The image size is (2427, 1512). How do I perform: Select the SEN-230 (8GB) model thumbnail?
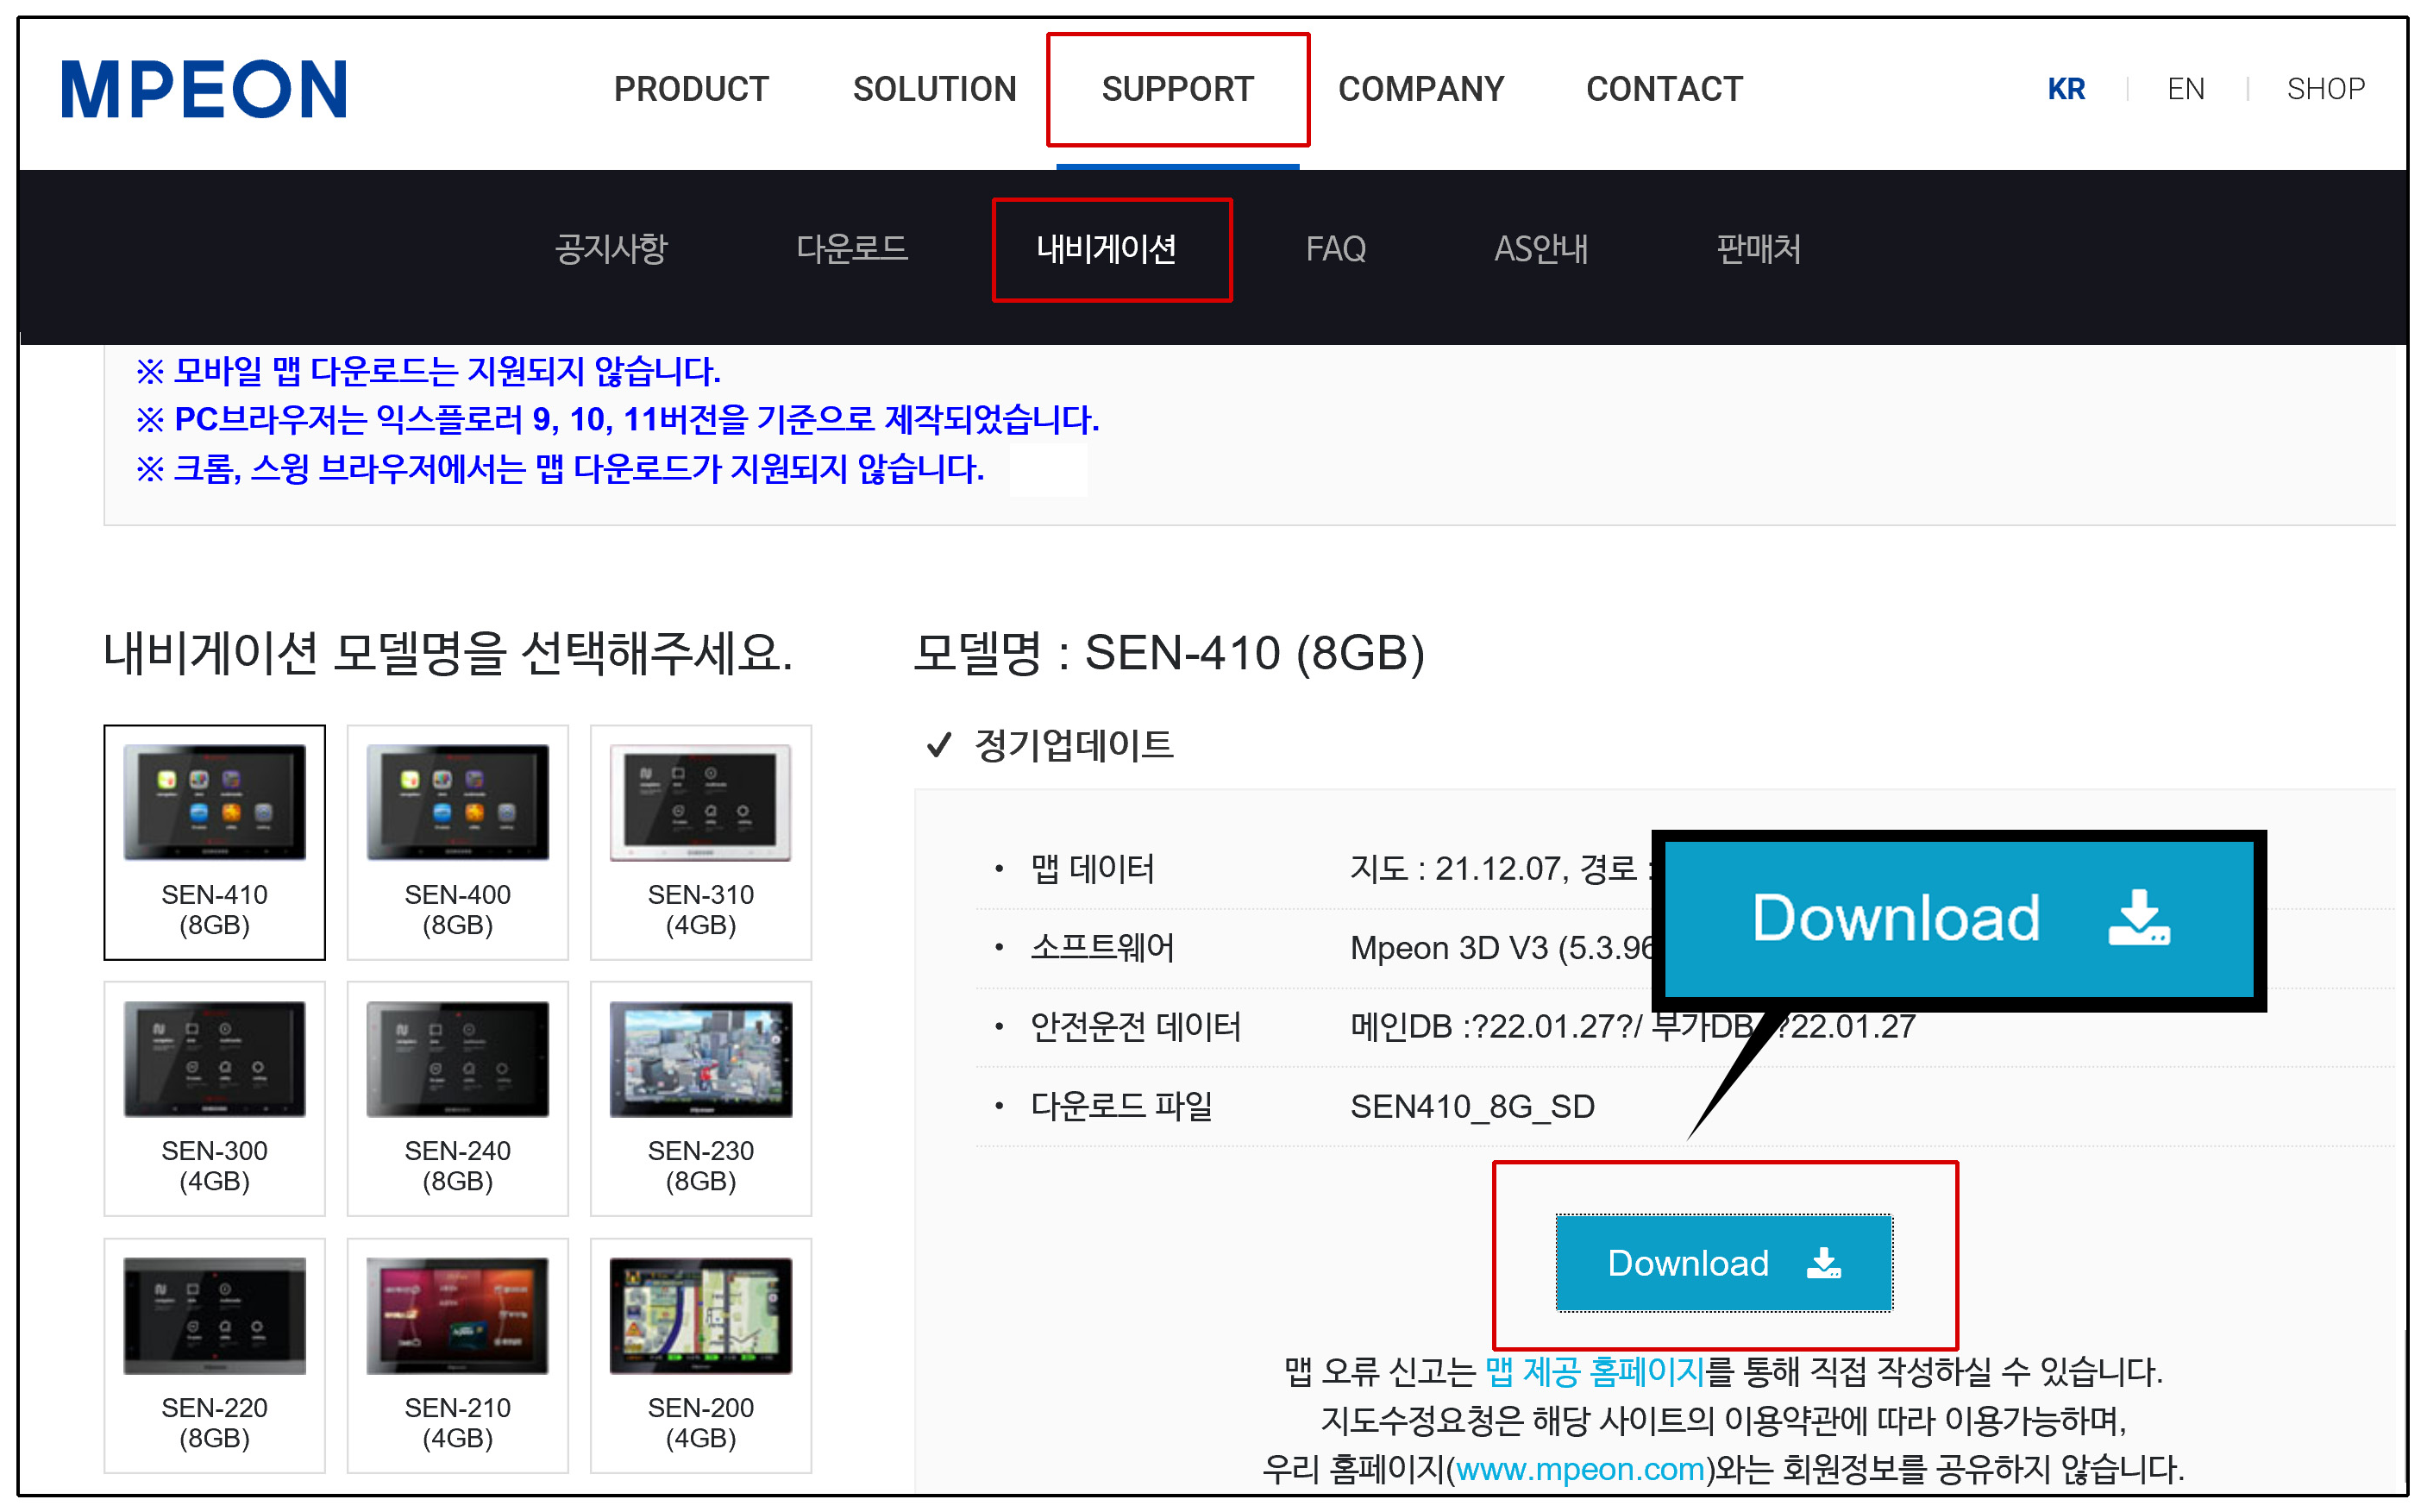point(700,1098)
